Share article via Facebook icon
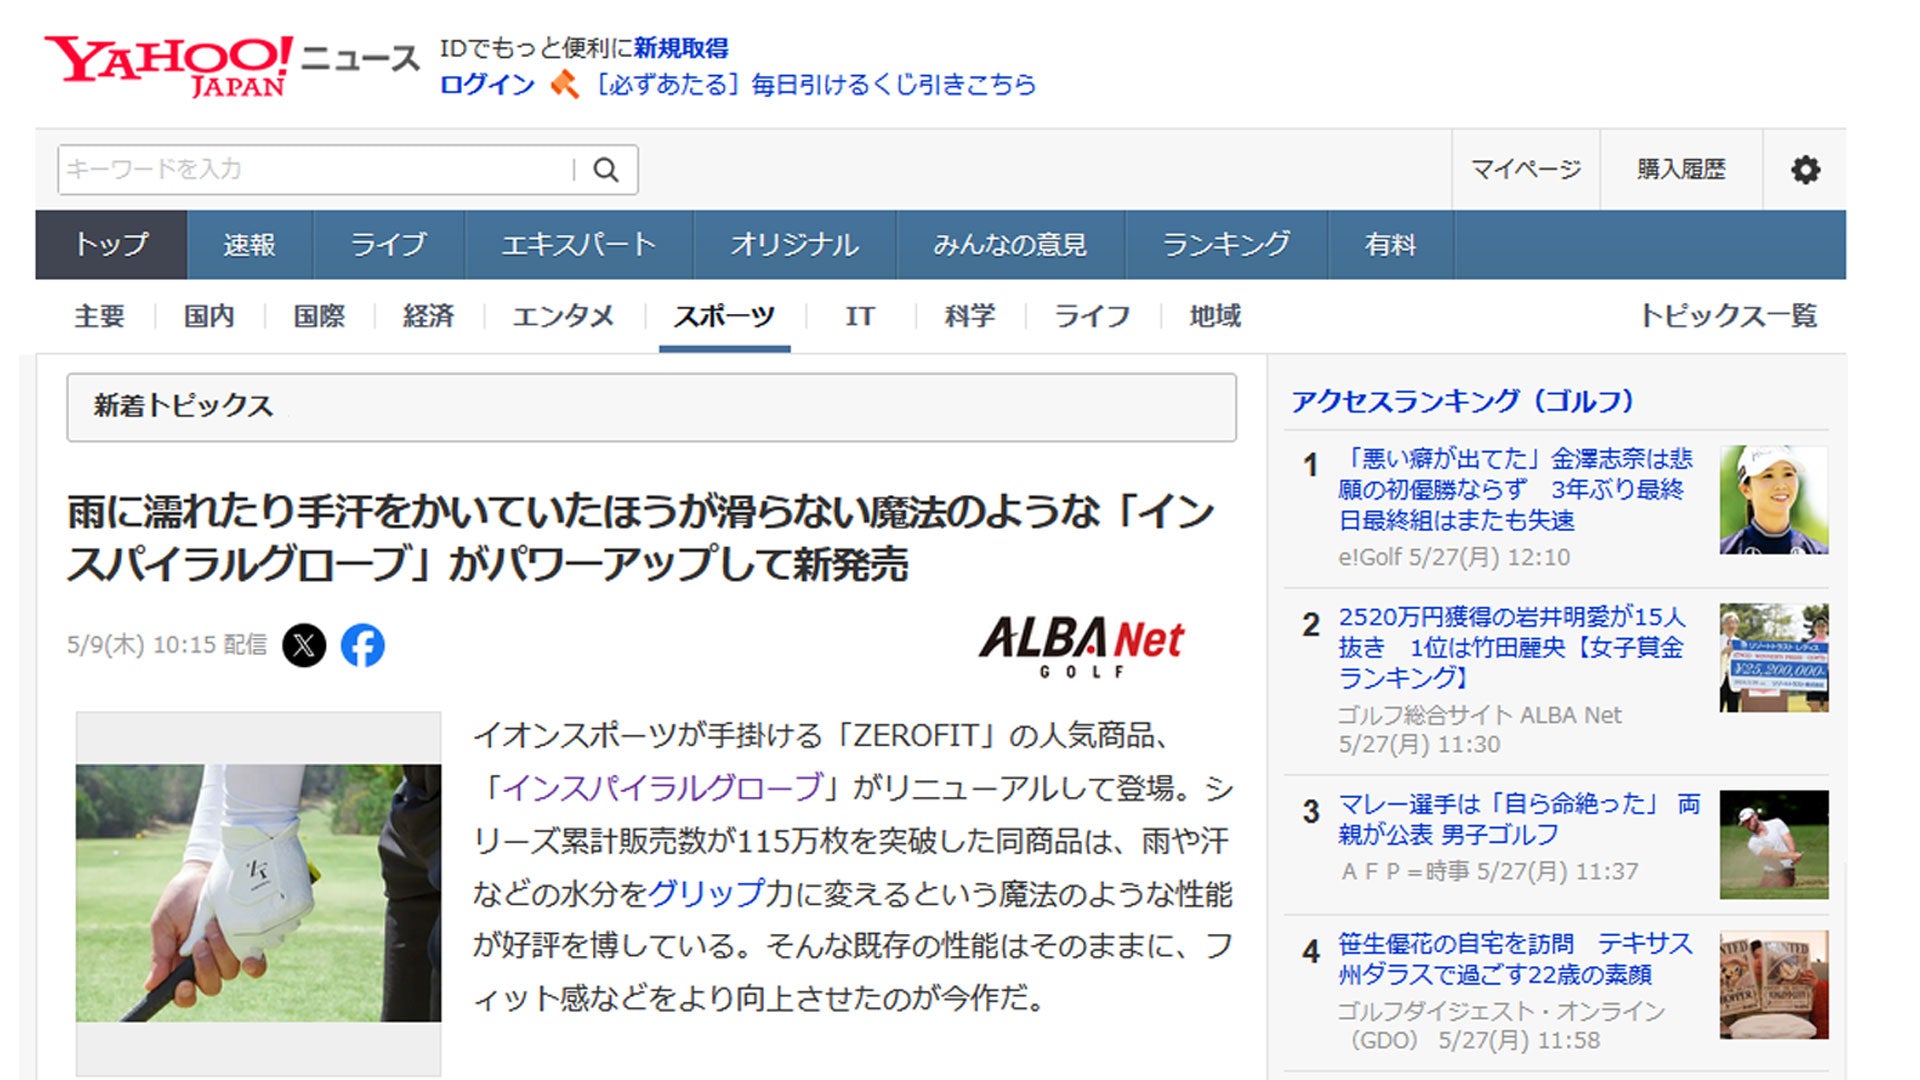This screenshot has height=1080, width=1920. click(x=363, y=645)
